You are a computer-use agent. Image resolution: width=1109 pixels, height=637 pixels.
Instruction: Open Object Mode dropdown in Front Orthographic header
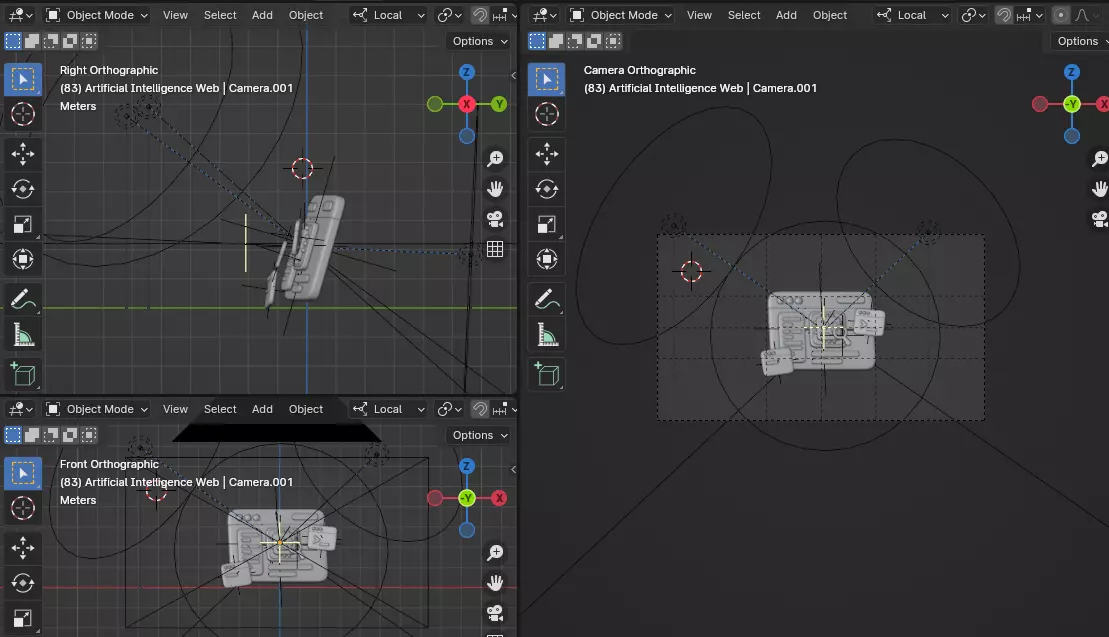coord(97,409)
